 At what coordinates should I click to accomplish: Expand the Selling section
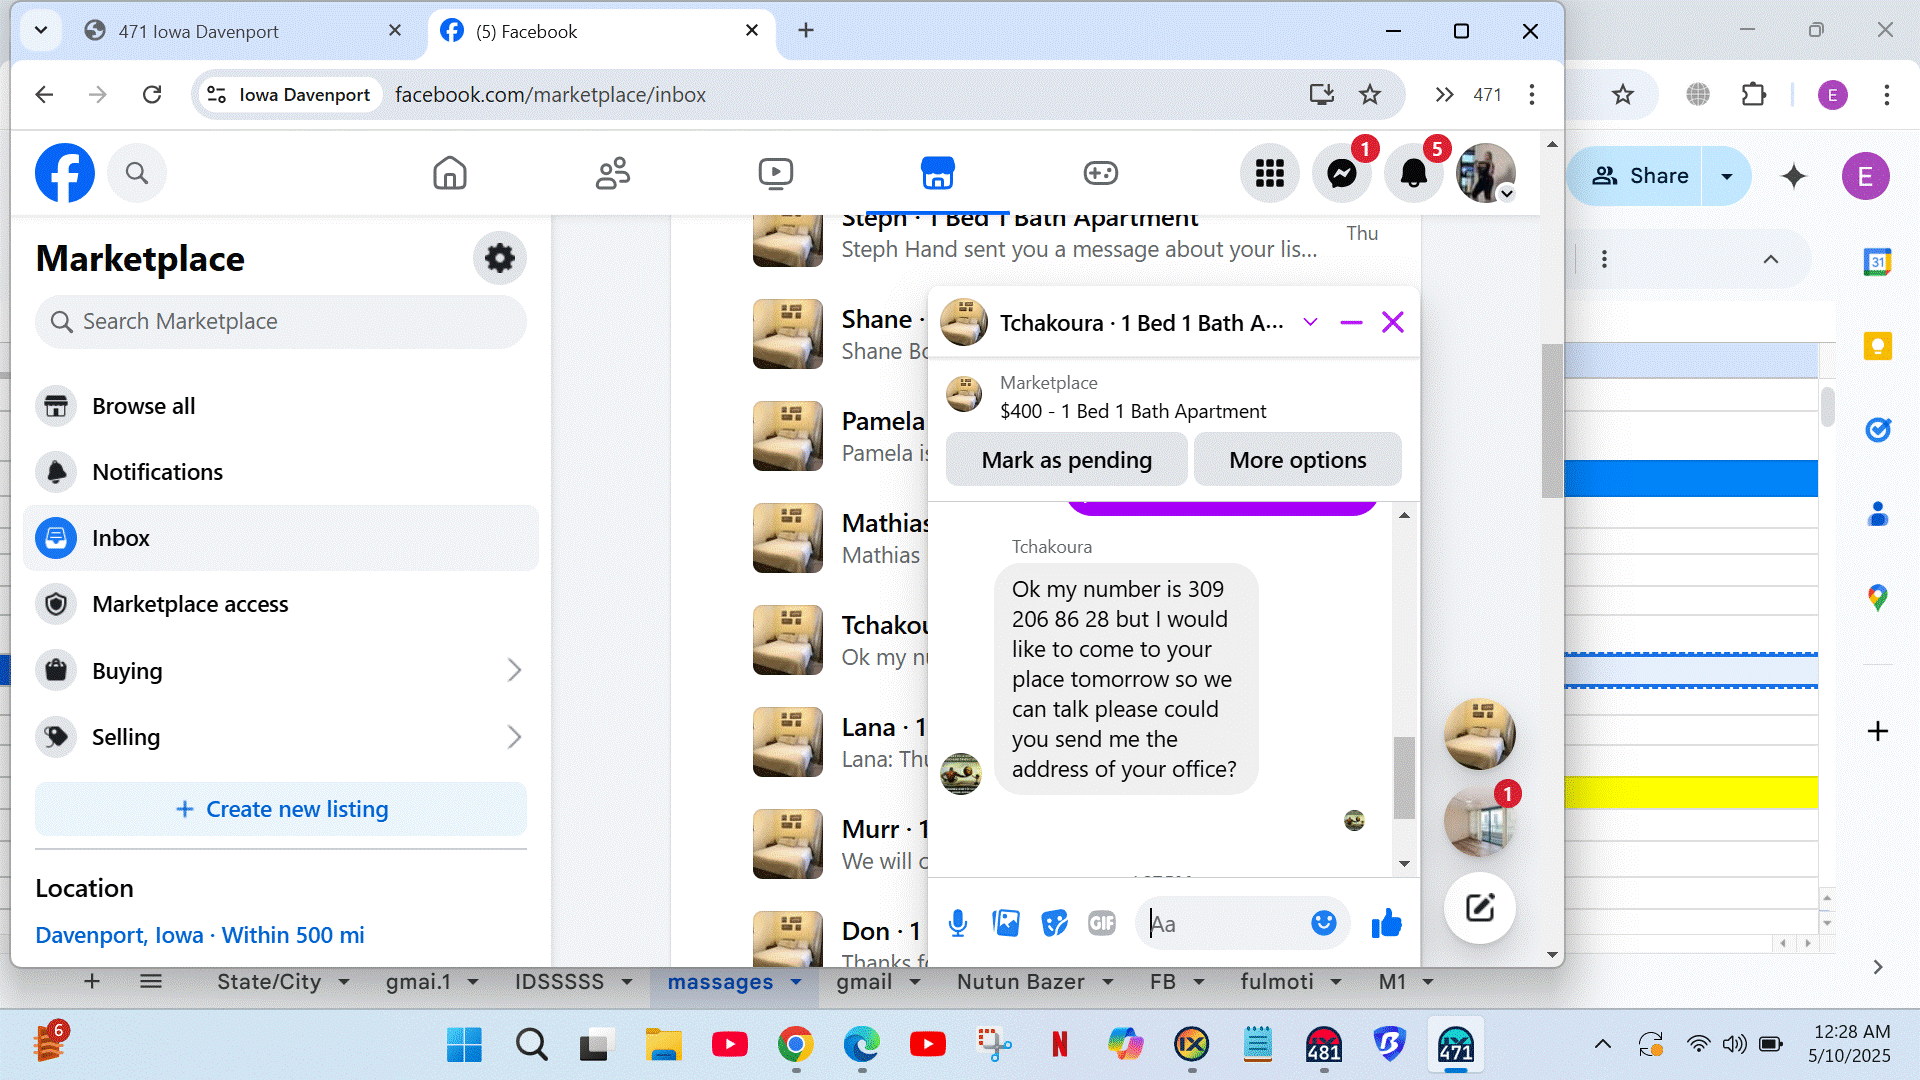pos(514,737)
